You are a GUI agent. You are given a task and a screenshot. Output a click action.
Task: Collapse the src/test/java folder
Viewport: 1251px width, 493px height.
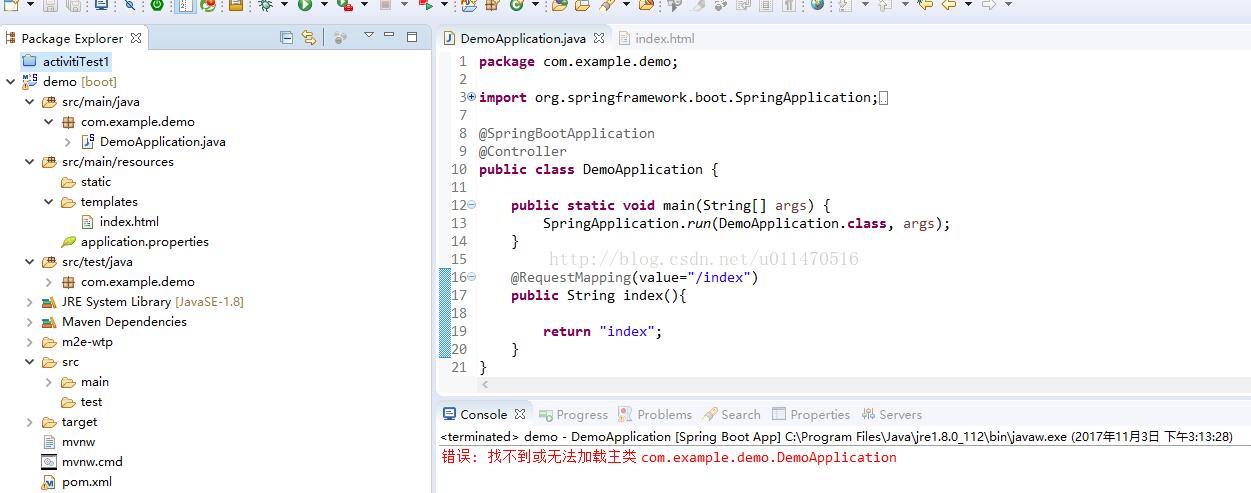(x=29, y=262)
